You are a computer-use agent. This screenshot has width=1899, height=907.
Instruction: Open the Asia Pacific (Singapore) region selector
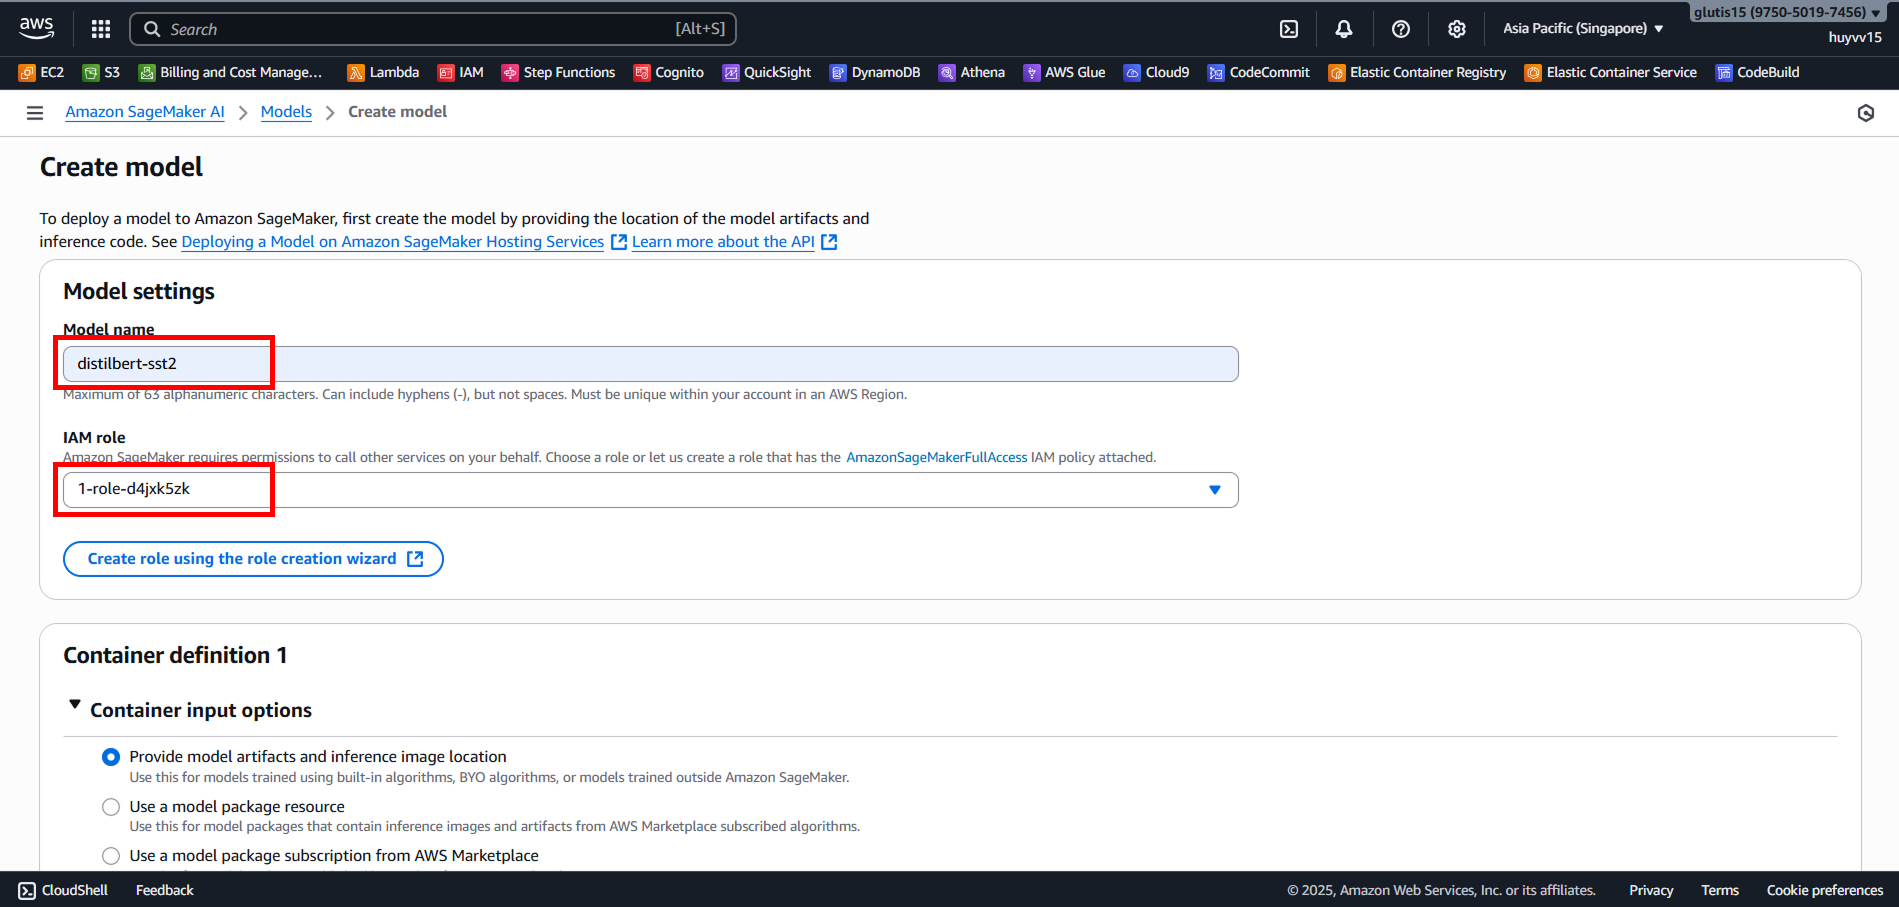[x=1582, y=29]
